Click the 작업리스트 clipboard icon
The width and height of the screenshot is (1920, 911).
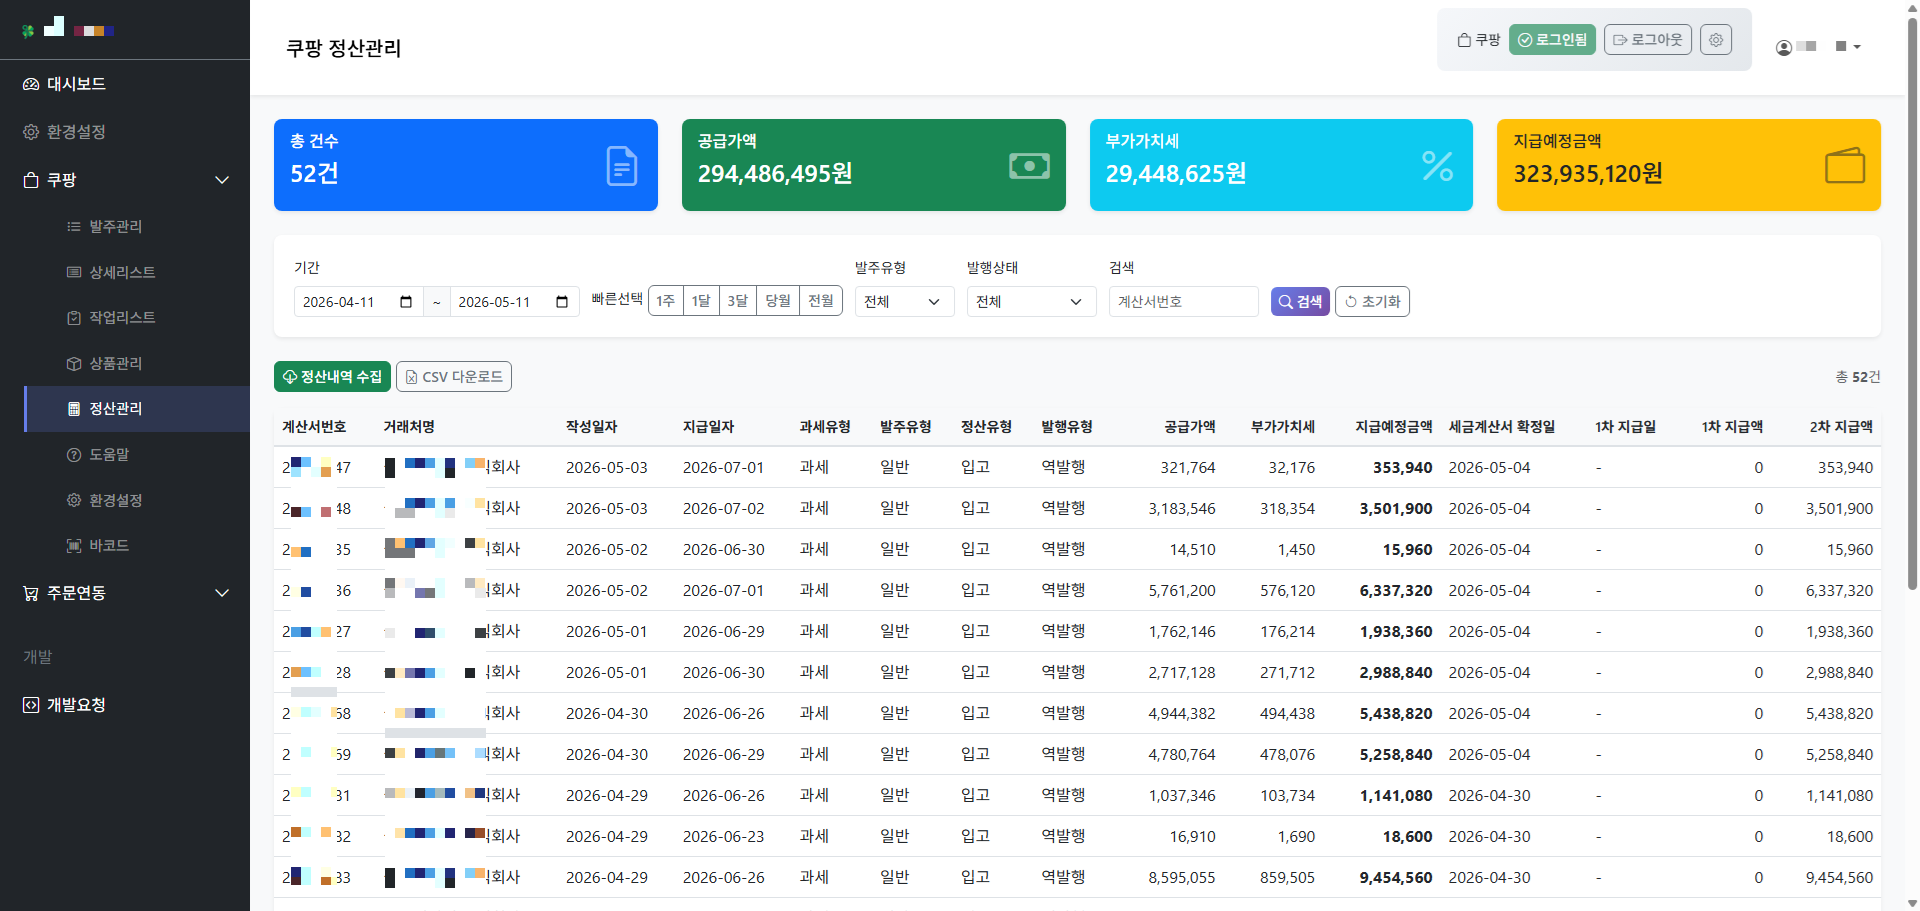(74, 318)
